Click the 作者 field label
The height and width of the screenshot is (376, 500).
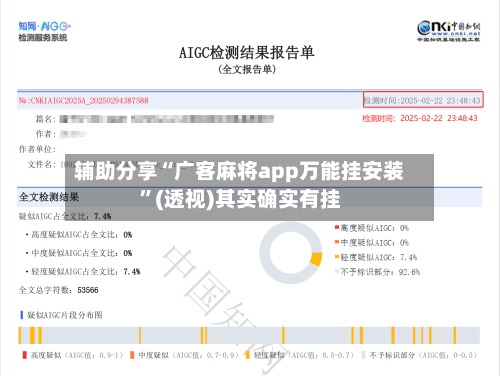(46, 134)
